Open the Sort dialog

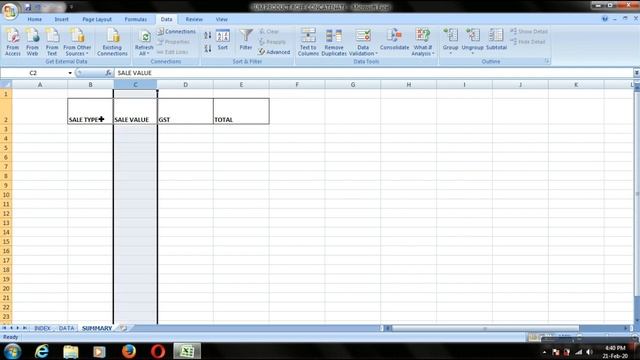coord(223,40)
